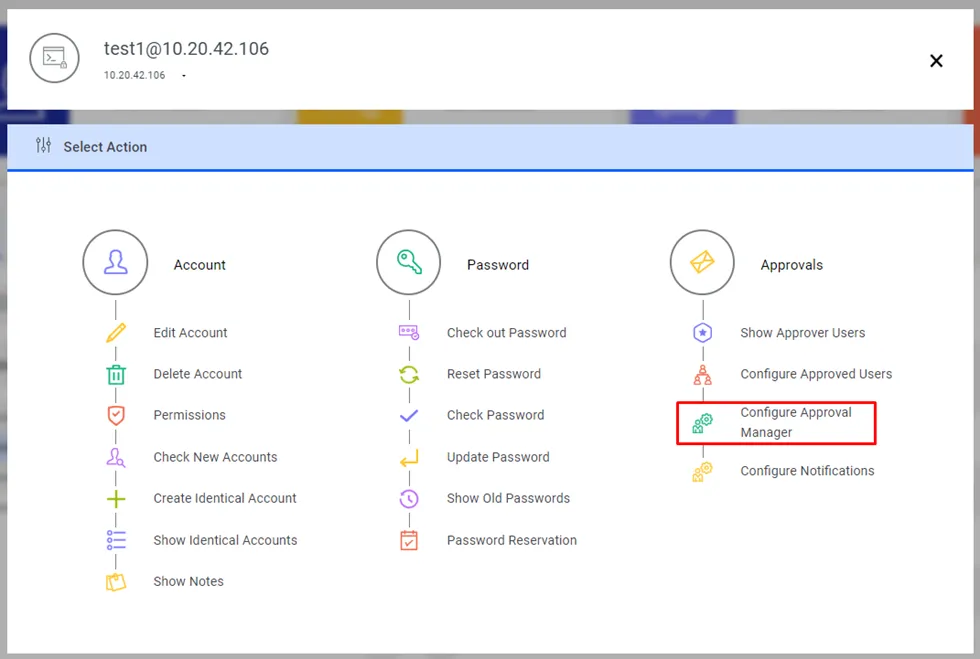Select Check out Password
This screenshot has width=980, height=659.
[506, 333]
